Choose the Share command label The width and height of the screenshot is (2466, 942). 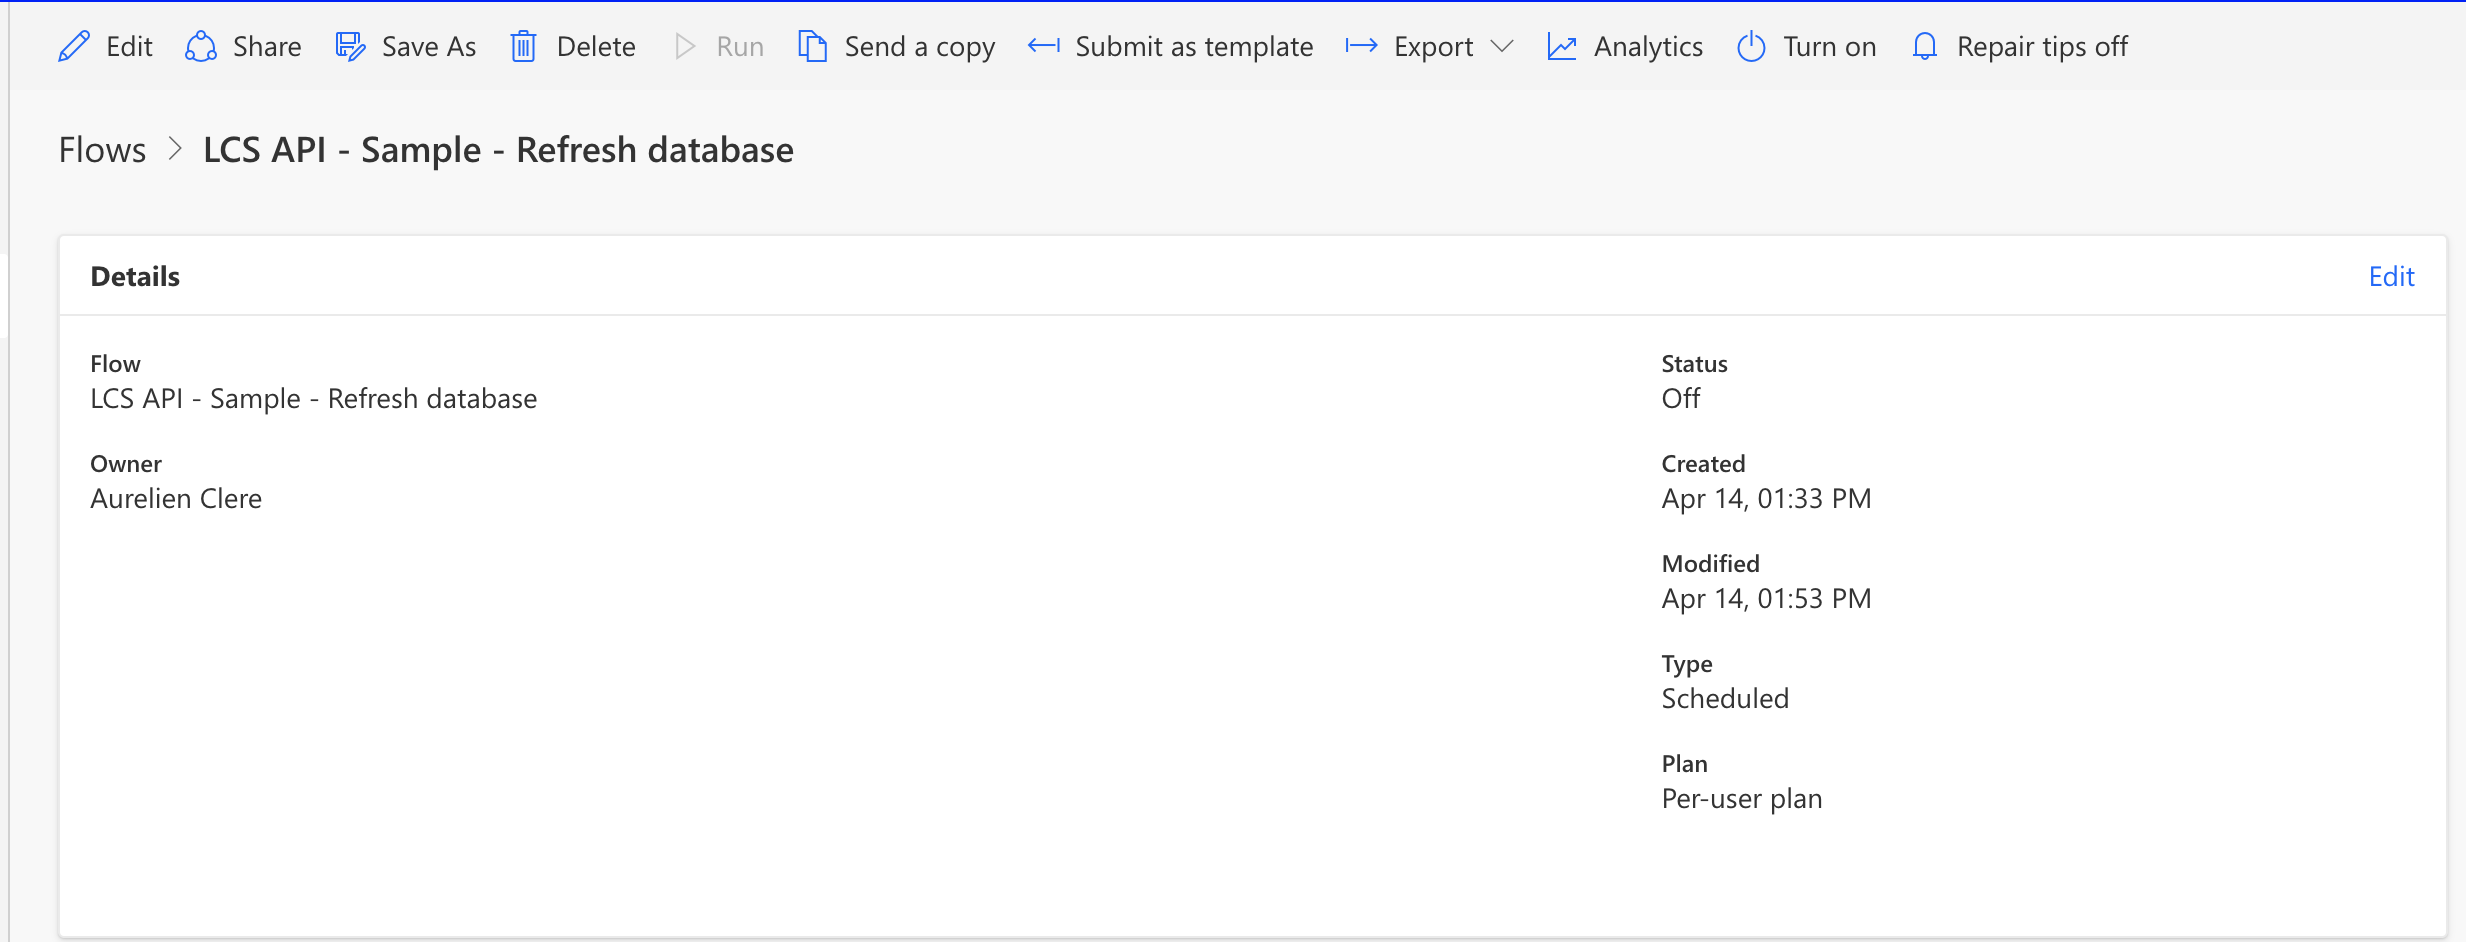[267, 47]
